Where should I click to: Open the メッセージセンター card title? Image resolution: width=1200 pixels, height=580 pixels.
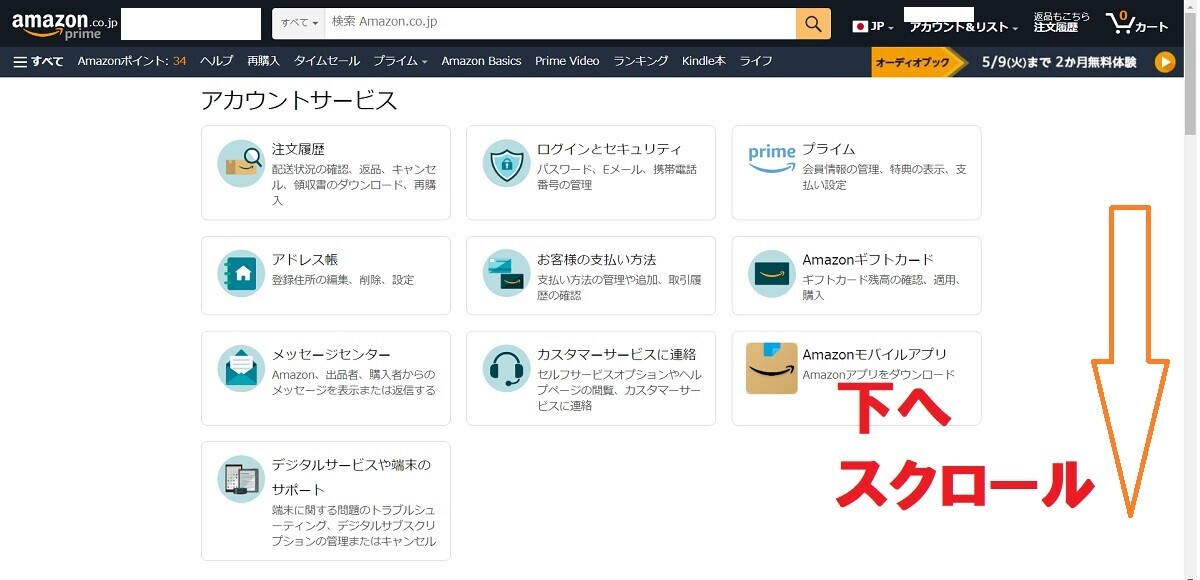[331, 355]
